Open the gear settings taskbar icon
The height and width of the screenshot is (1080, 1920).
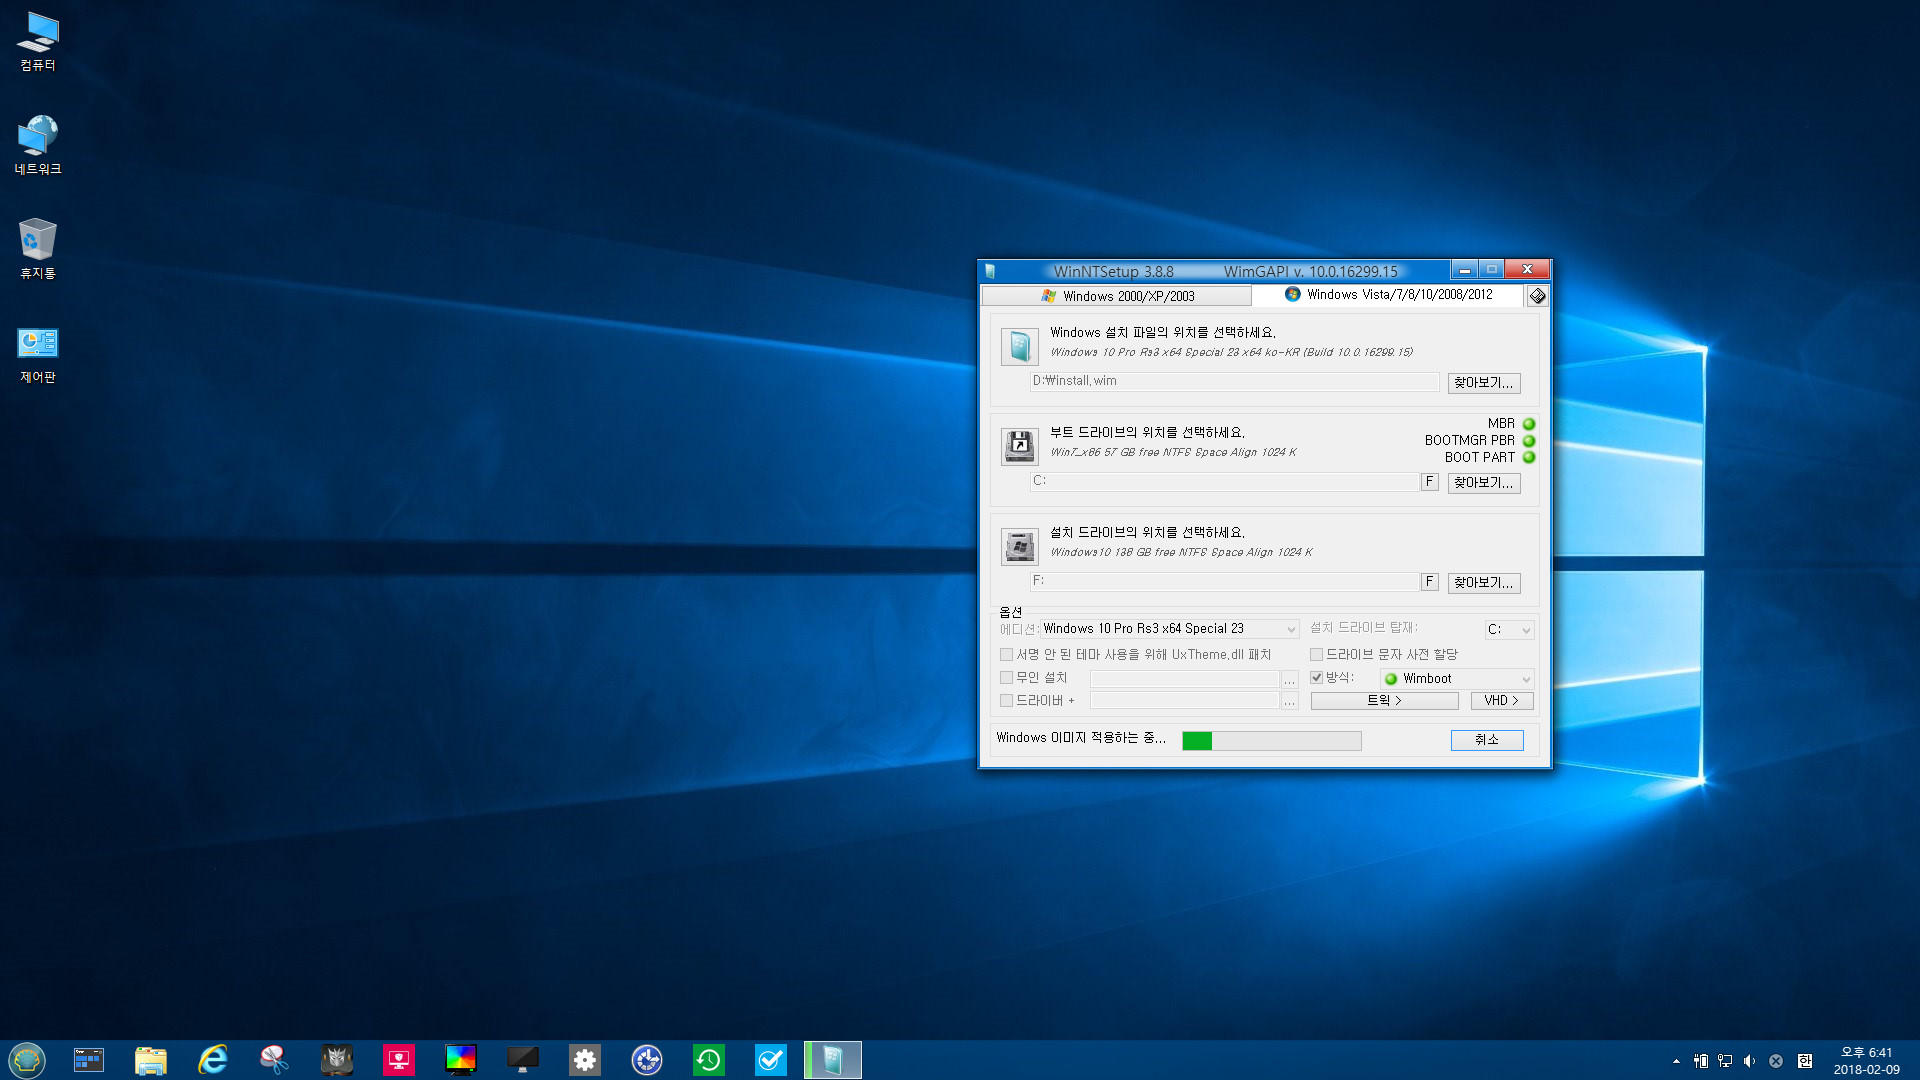[x=585, y=1060]
